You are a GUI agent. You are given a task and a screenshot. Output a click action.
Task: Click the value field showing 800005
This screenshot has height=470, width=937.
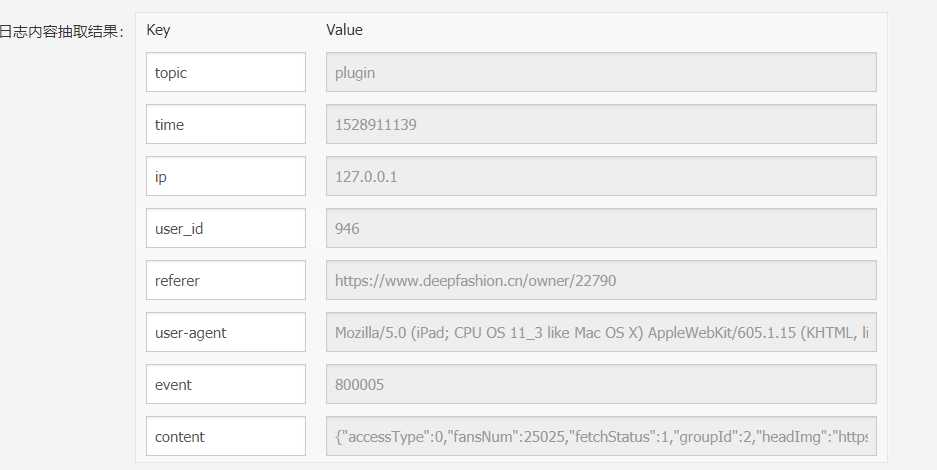[600, 385]
